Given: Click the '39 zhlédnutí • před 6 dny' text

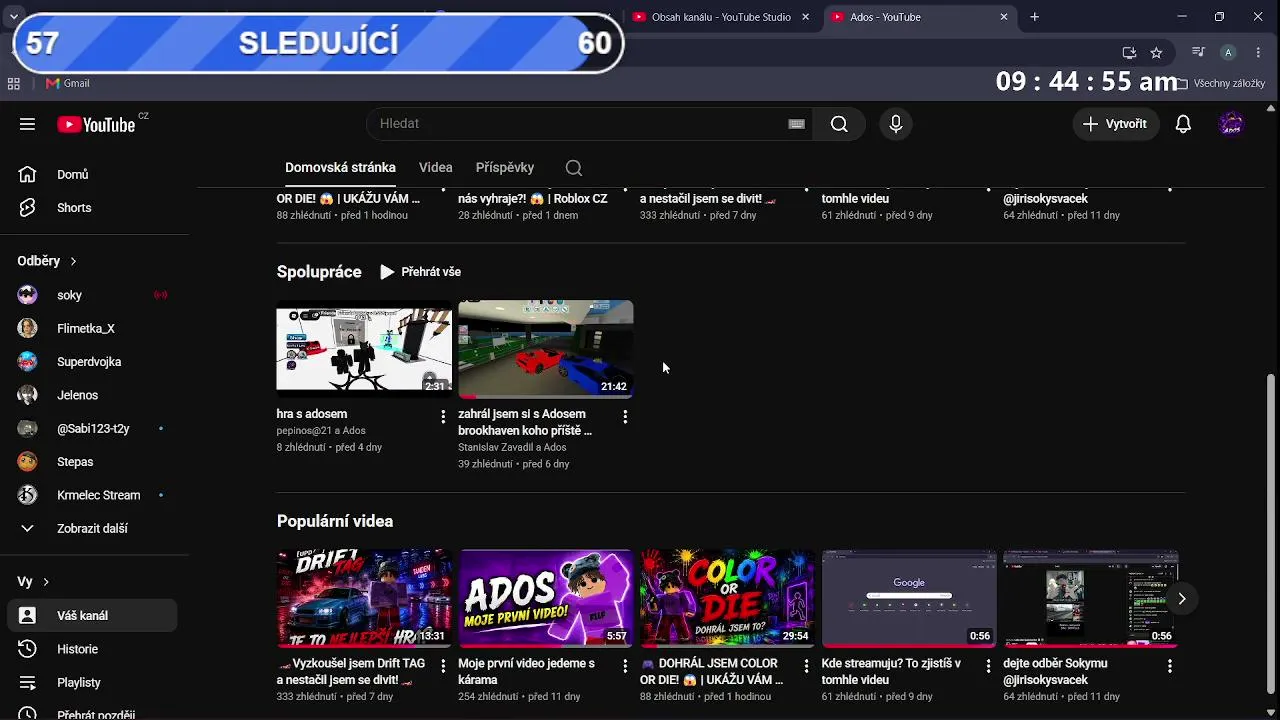Looking at the screenshot, I should pyautogui.click(x=513, y=464).
